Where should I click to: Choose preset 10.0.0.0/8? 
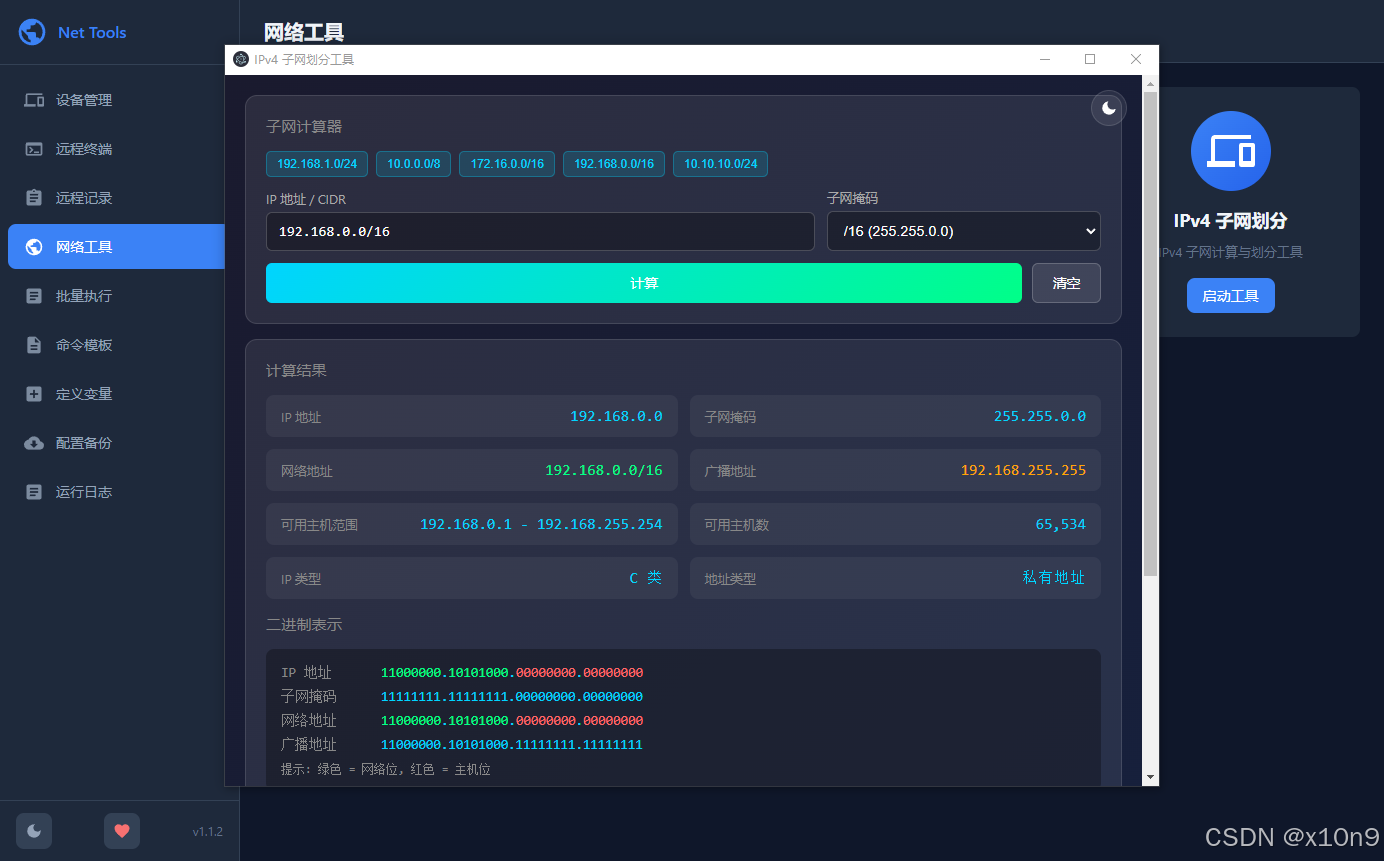pyautogui.click(x=414, y=164)
